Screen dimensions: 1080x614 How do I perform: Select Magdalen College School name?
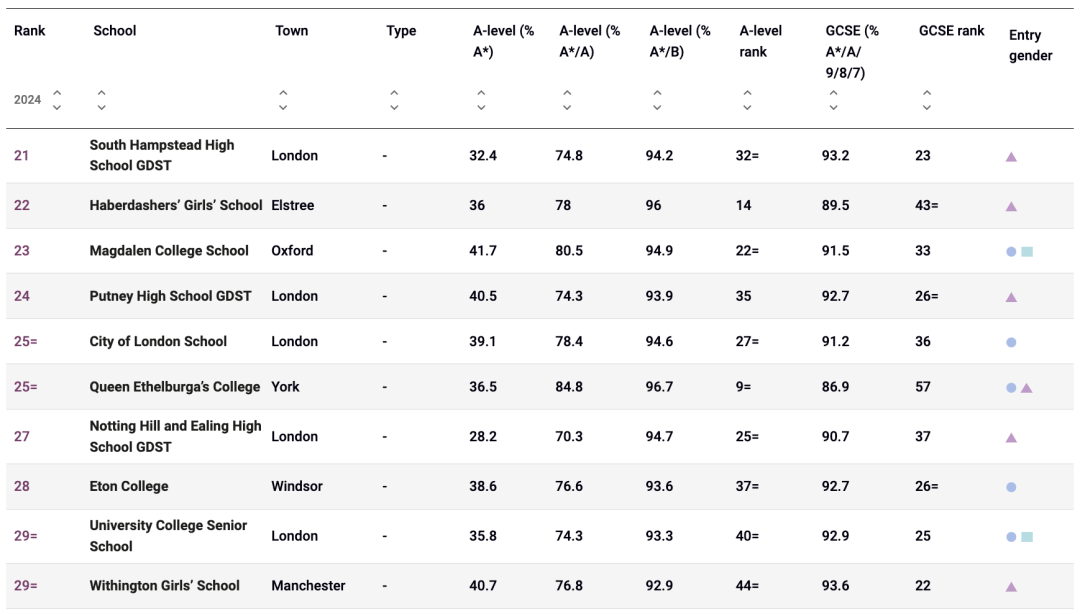point(169,251)
